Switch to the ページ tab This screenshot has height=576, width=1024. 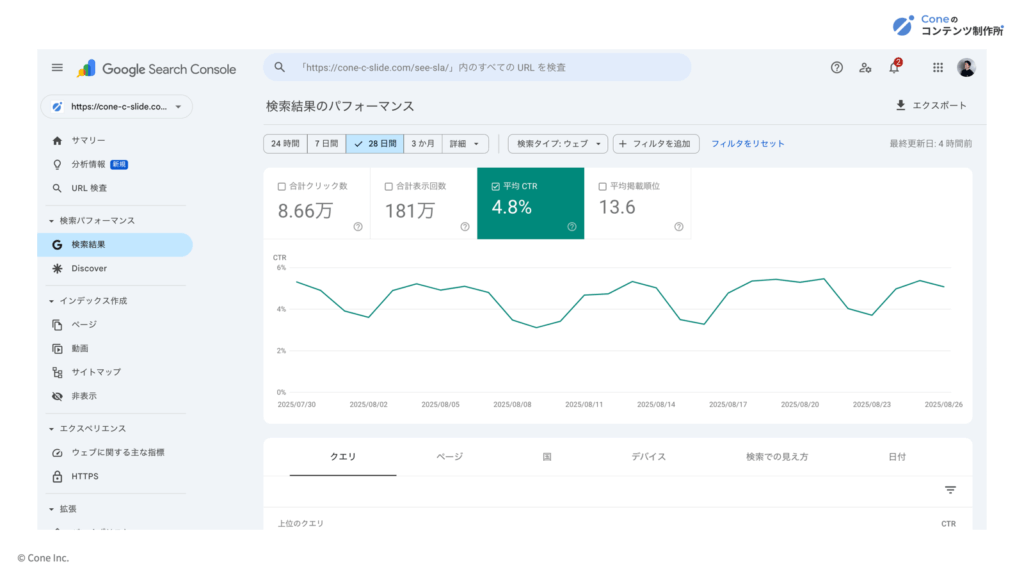click(449, 457)
